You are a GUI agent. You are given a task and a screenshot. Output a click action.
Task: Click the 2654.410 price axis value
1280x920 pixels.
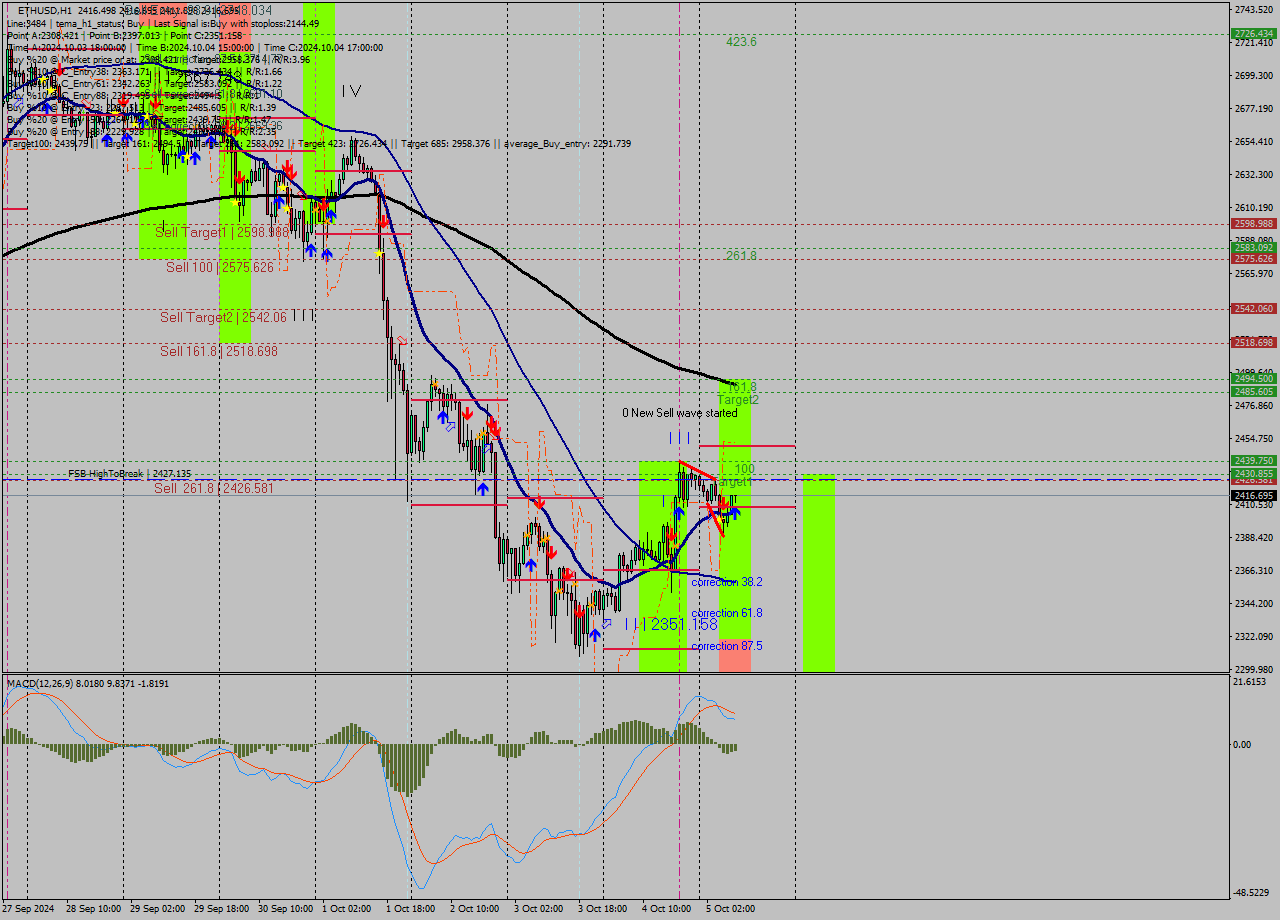coord(1254,142)
